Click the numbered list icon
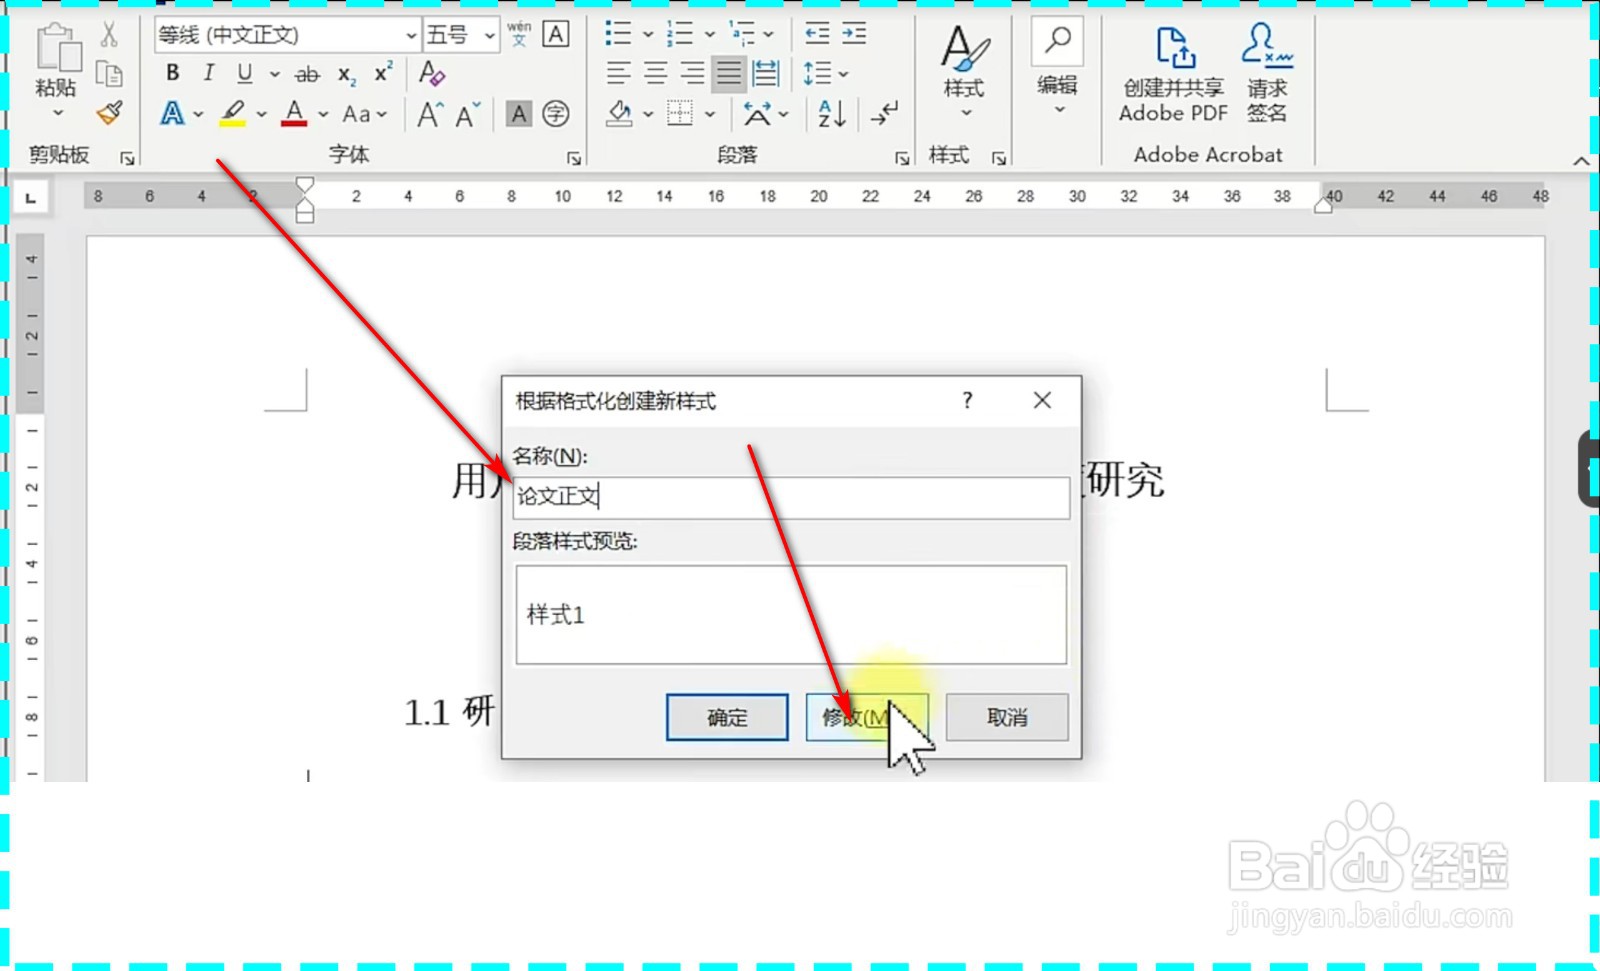Image resolution: width=1600 pixels, height=971 pixels. click(680, 34)
